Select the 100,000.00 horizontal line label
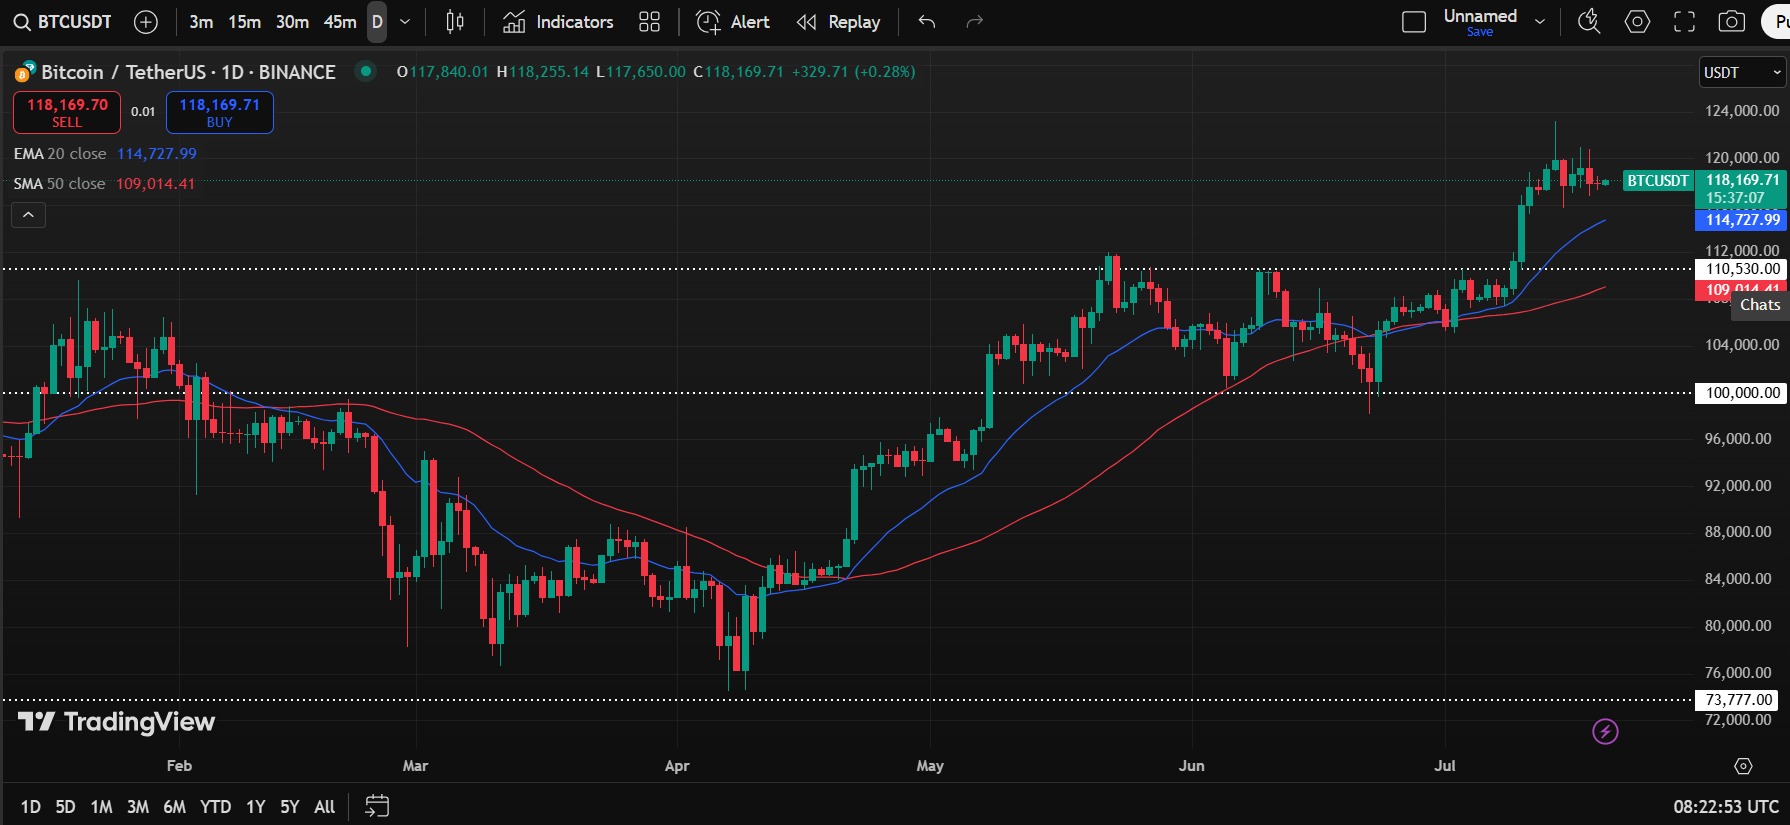 pos(1742,393)
